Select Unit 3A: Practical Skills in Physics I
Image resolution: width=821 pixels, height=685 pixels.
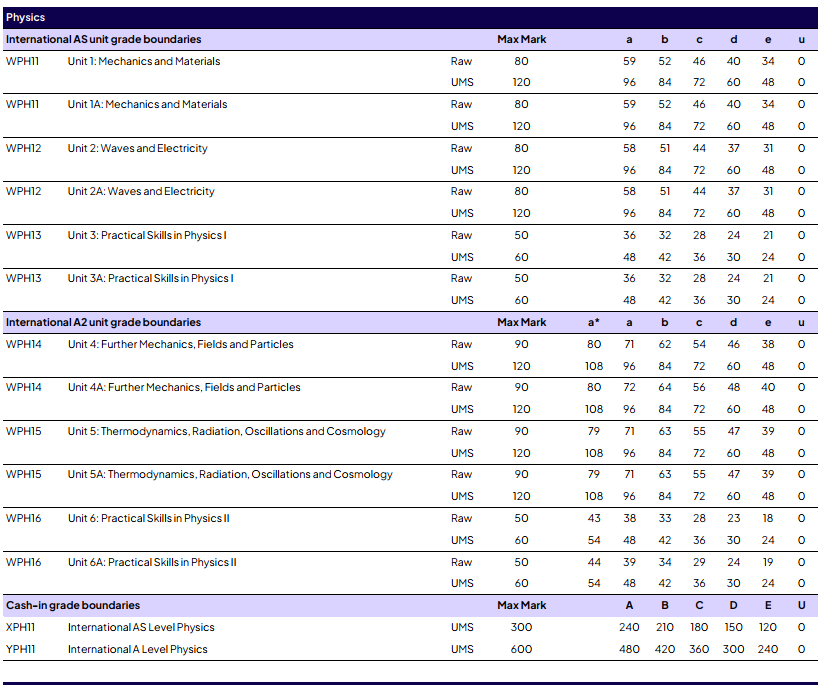(x=150, y=278)
